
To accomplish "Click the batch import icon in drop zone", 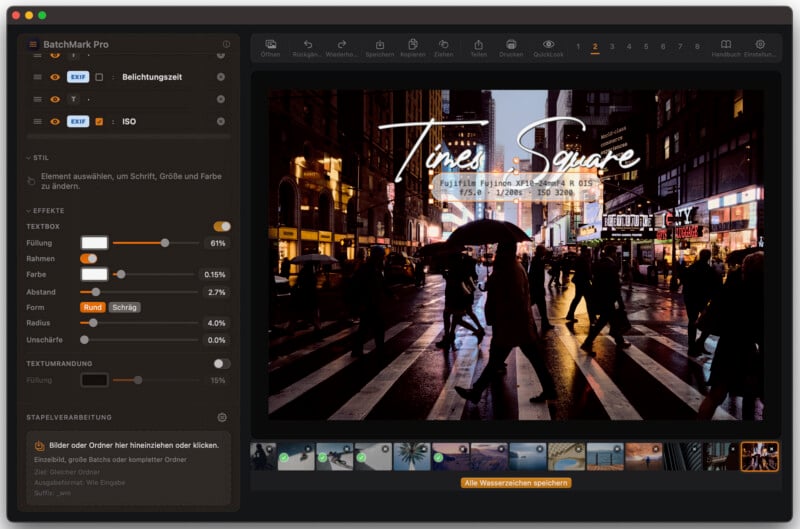I will coord(39,446).
